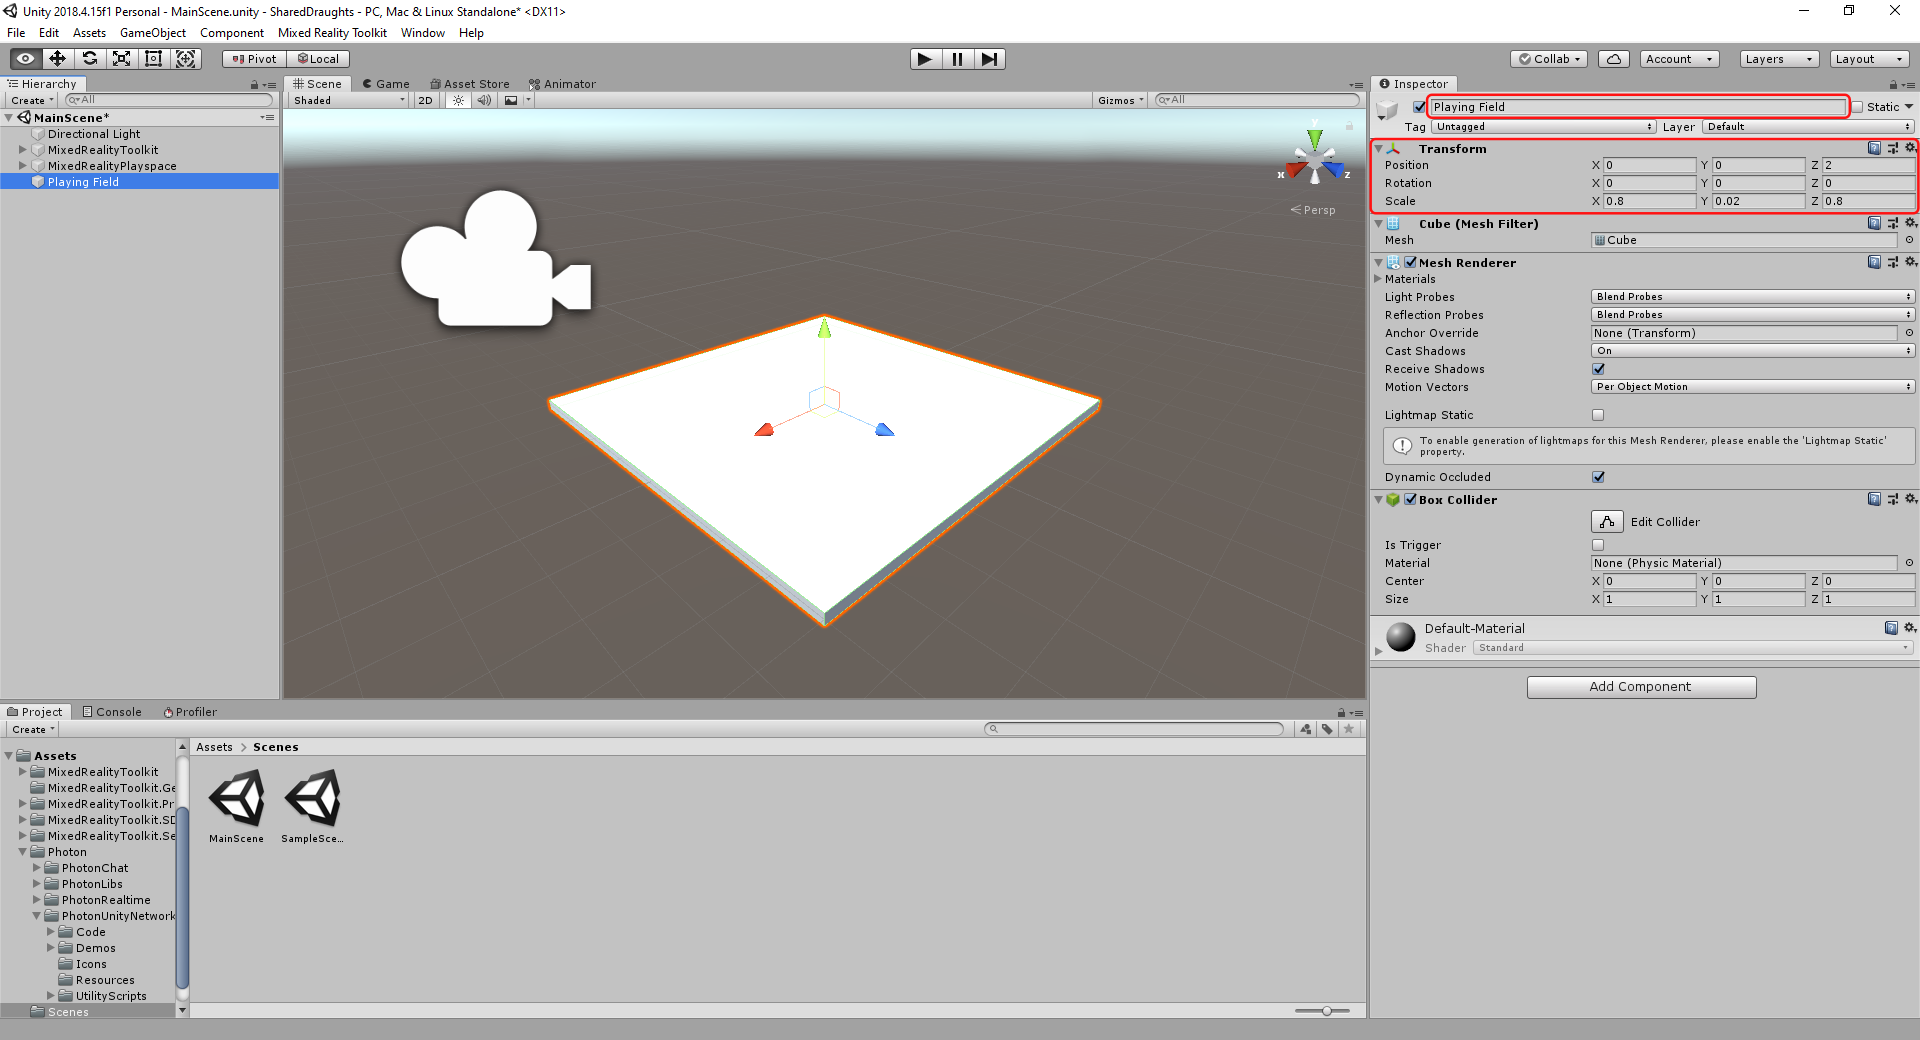Toggle scene audio speaker icon
Screen dimensions: 1920x1040
[484, 100]
